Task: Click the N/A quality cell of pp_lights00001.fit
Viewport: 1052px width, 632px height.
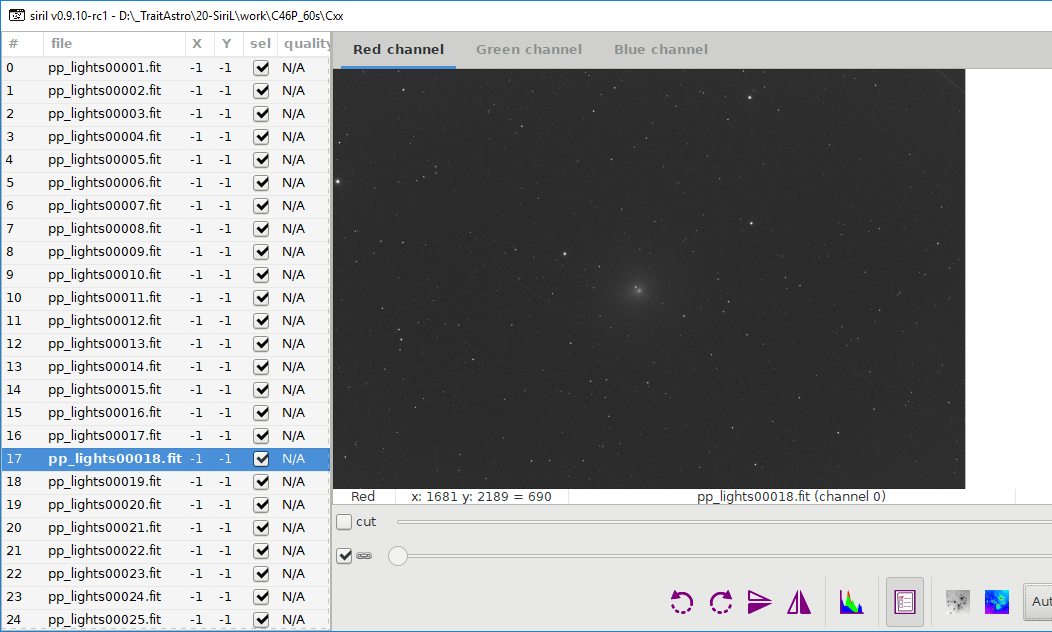Action: [294, 68]
